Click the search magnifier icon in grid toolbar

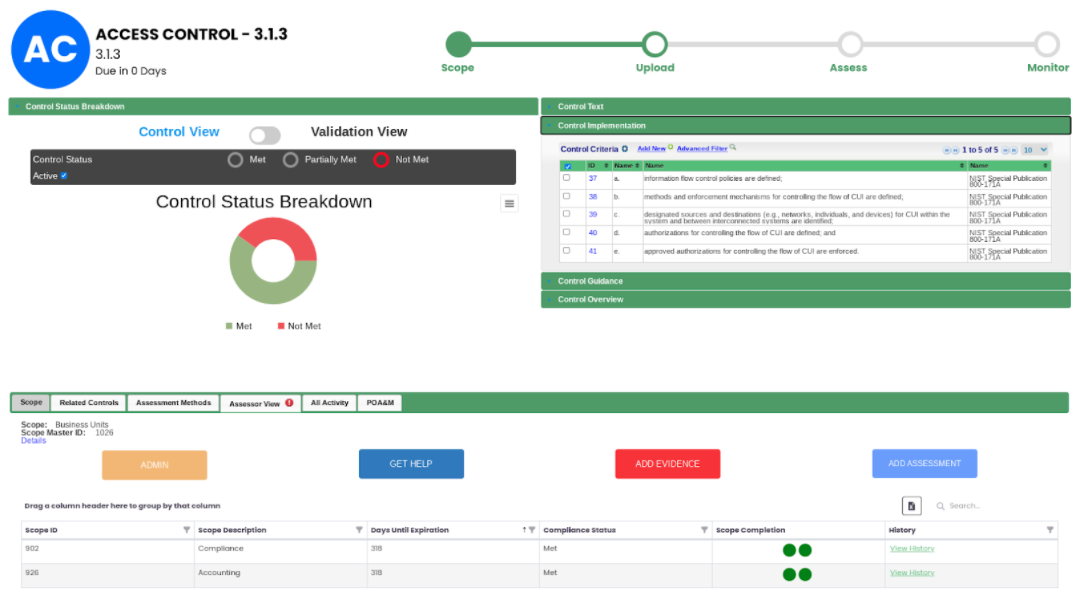(x=940, y=506)
